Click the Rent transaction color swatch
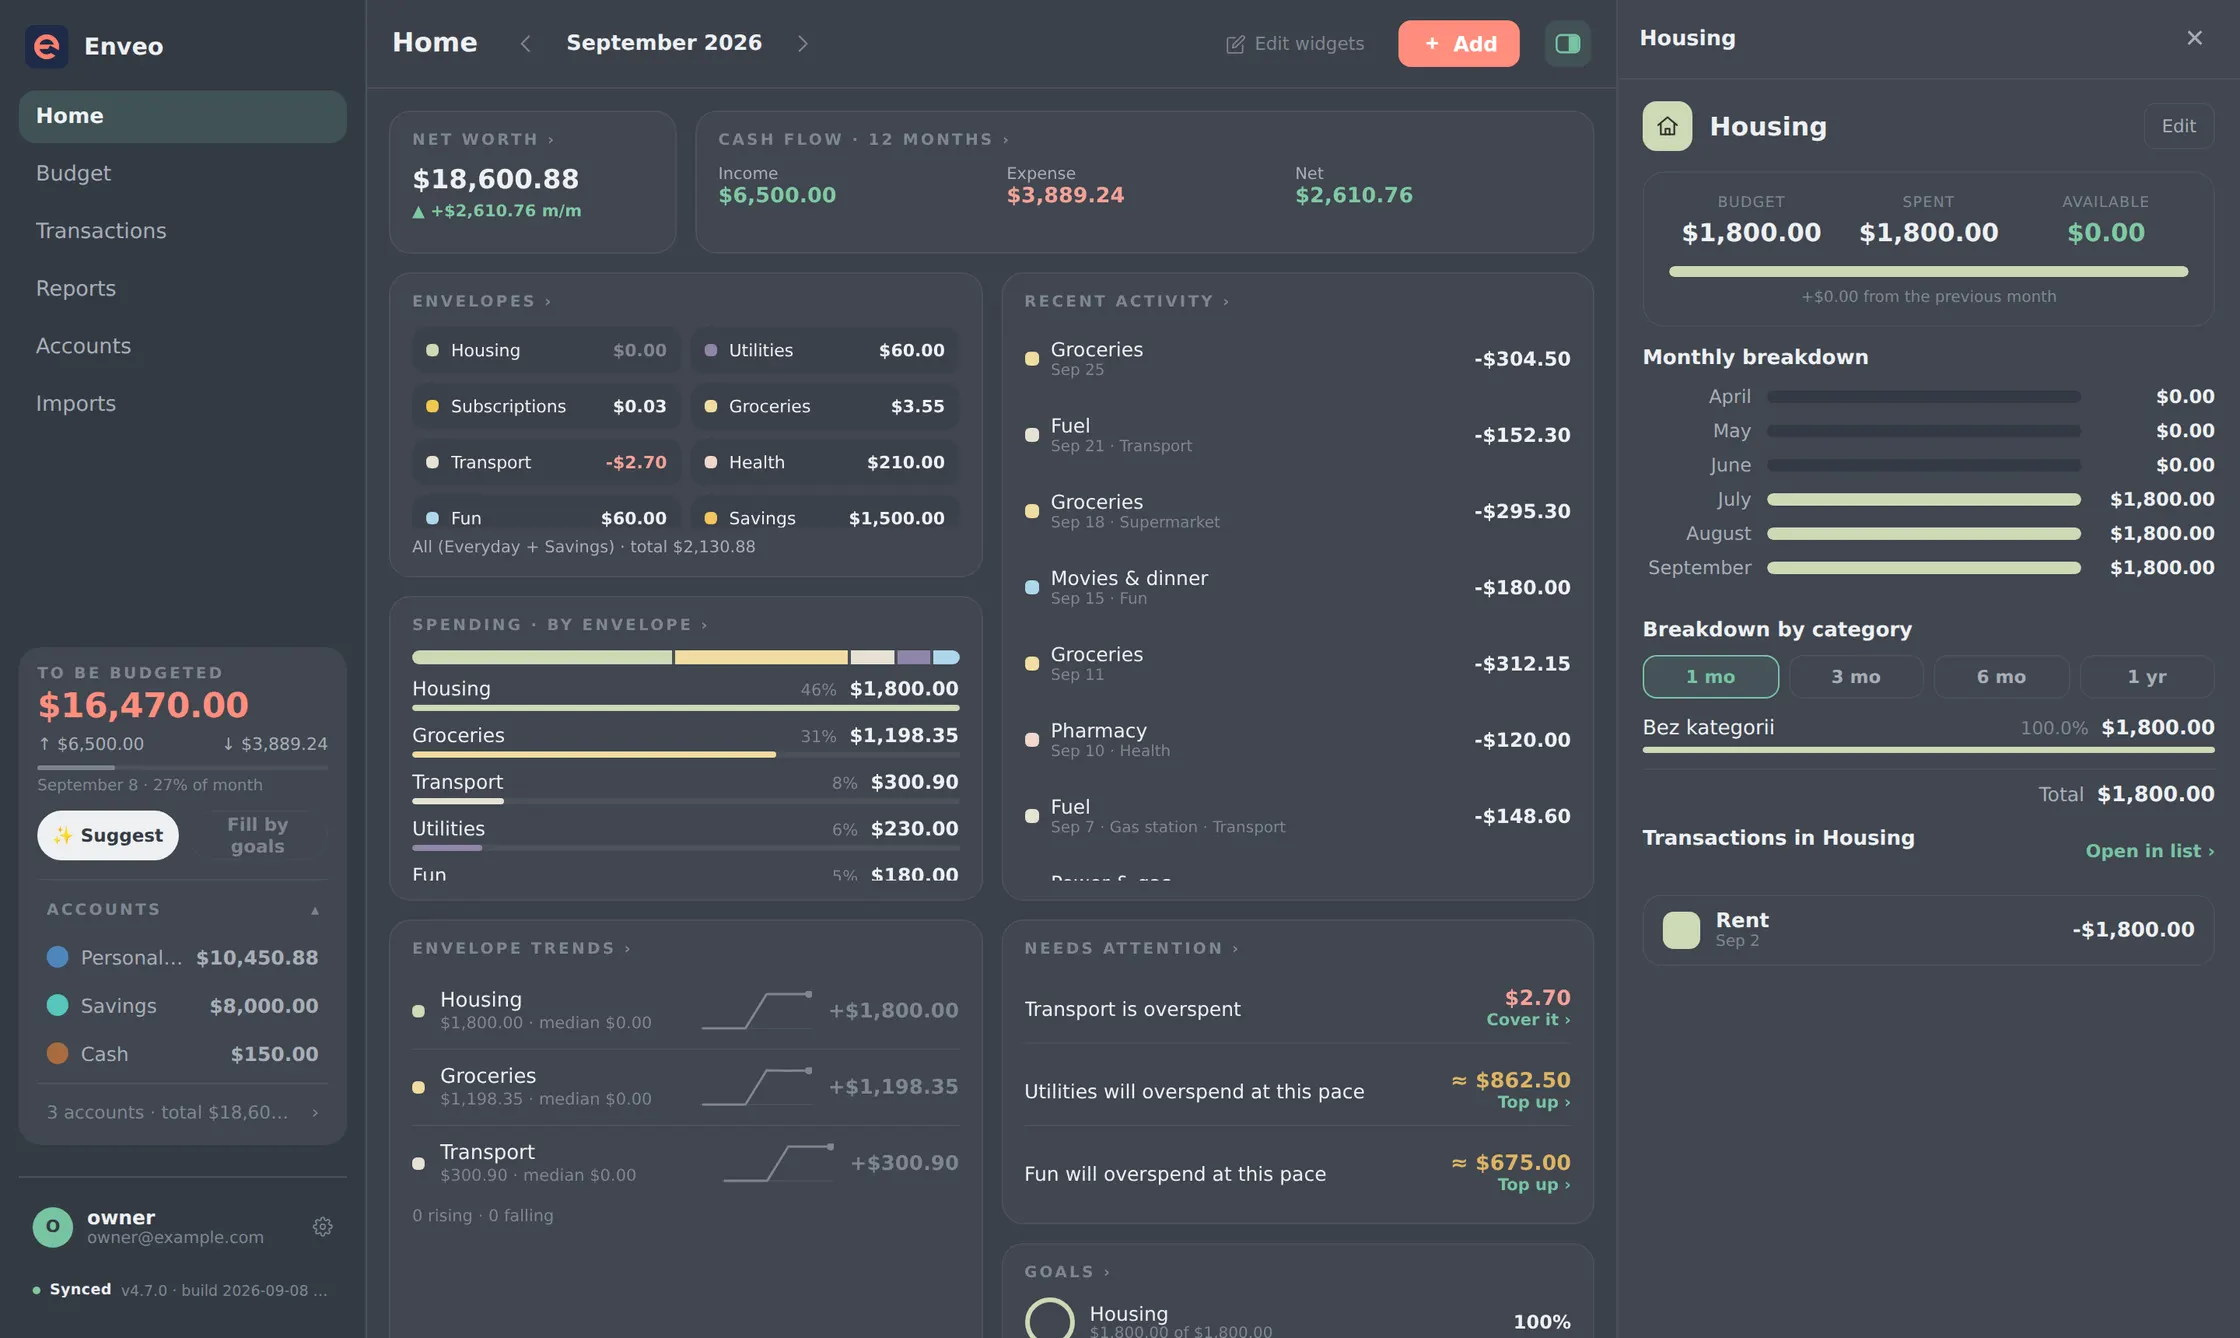The height and width of the screenshot is (1338, 2240). [1681, 930]
